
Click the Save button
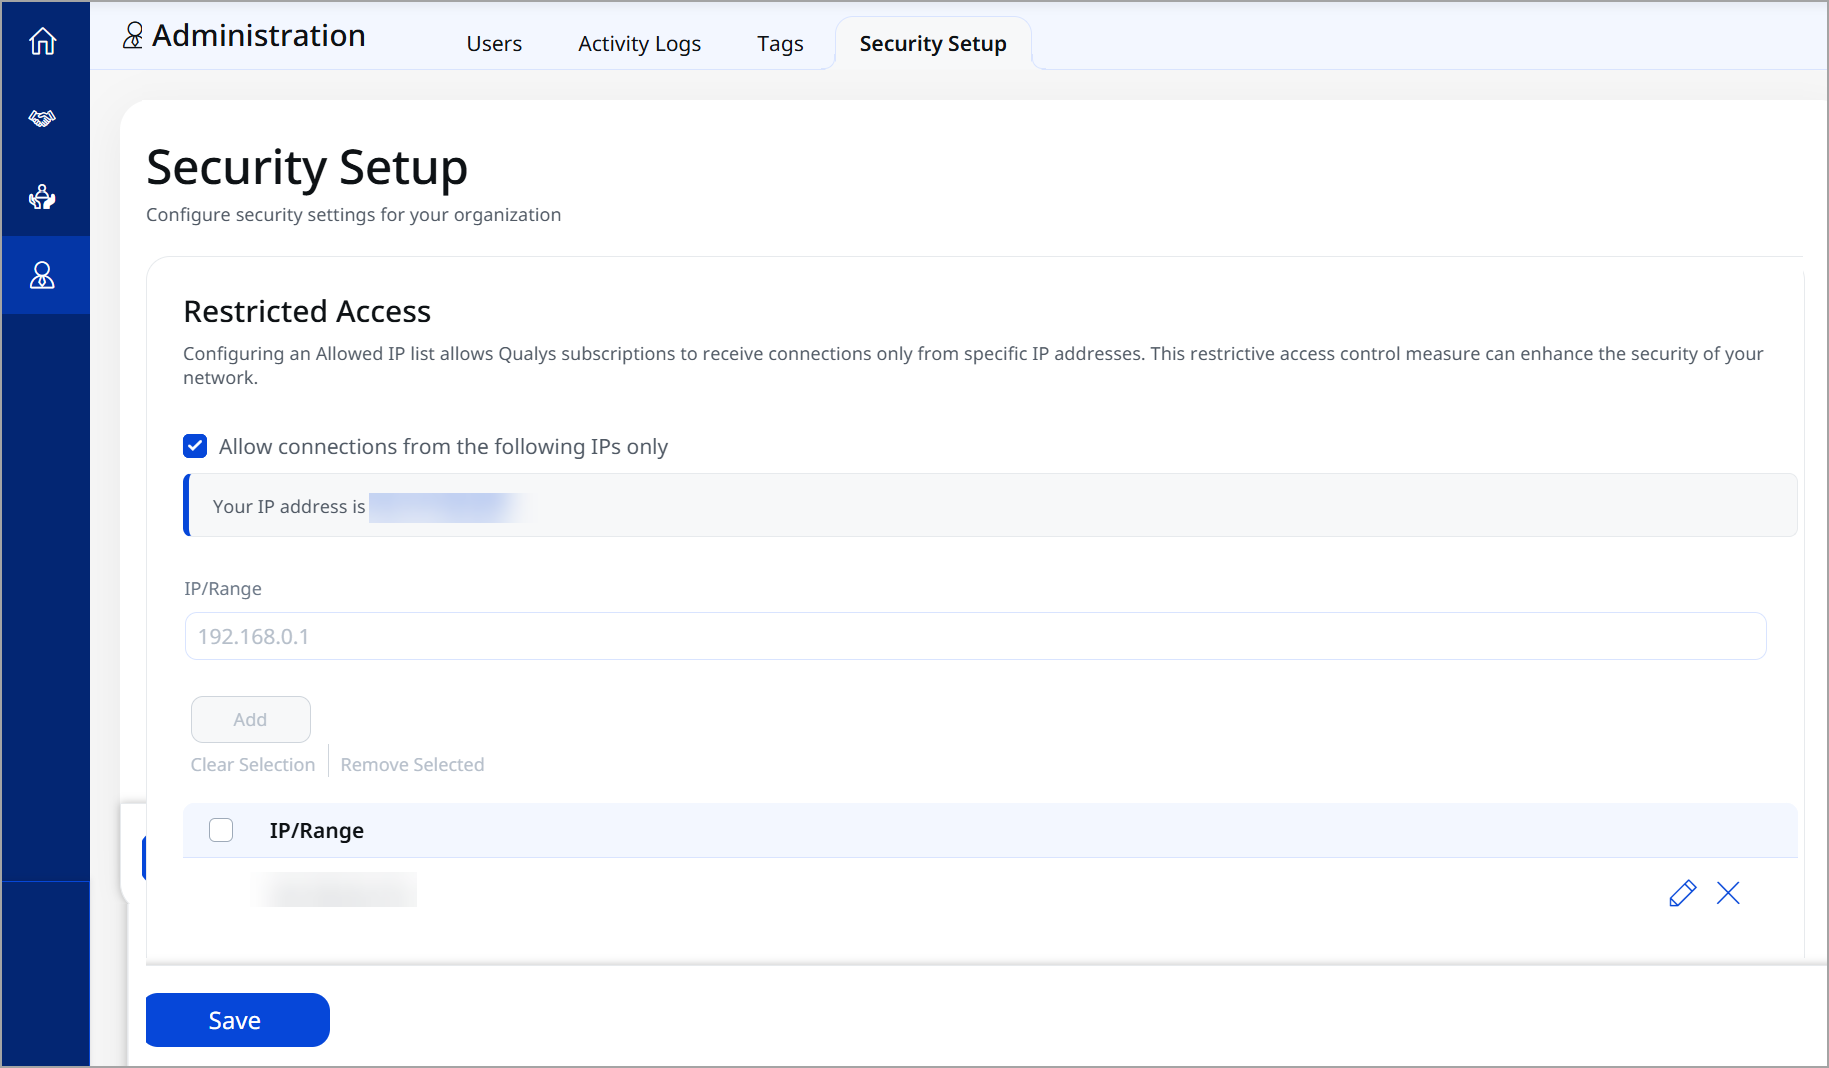[237, 1020]
